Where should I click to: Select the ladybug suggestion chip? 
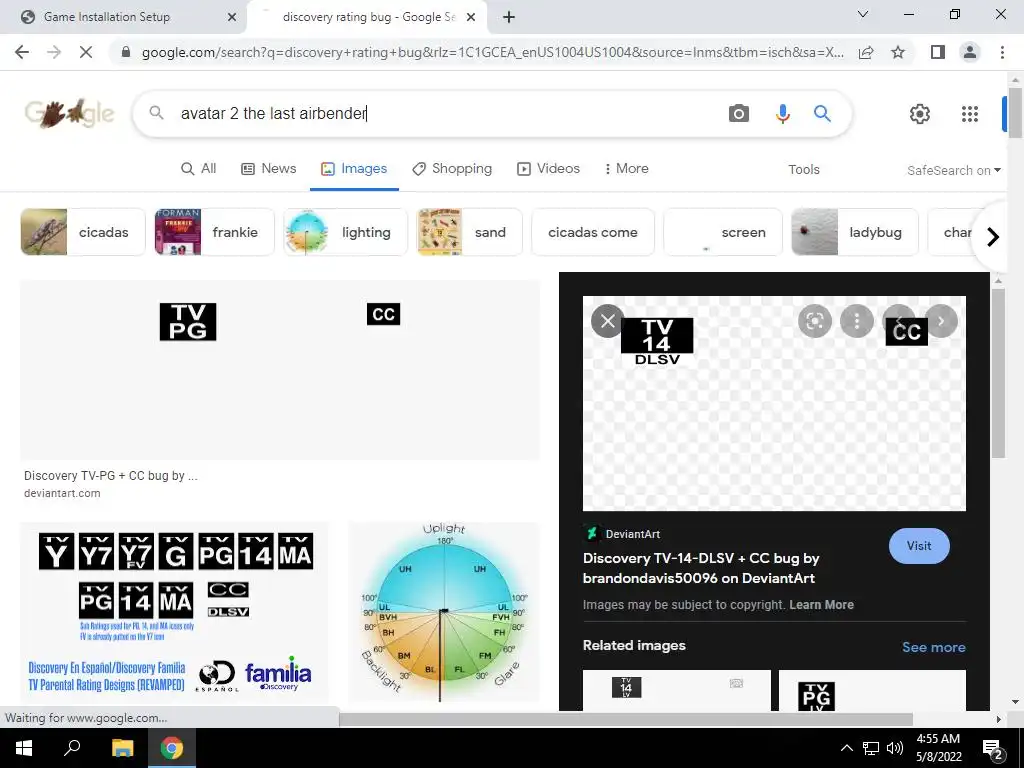tap(855, 232)
